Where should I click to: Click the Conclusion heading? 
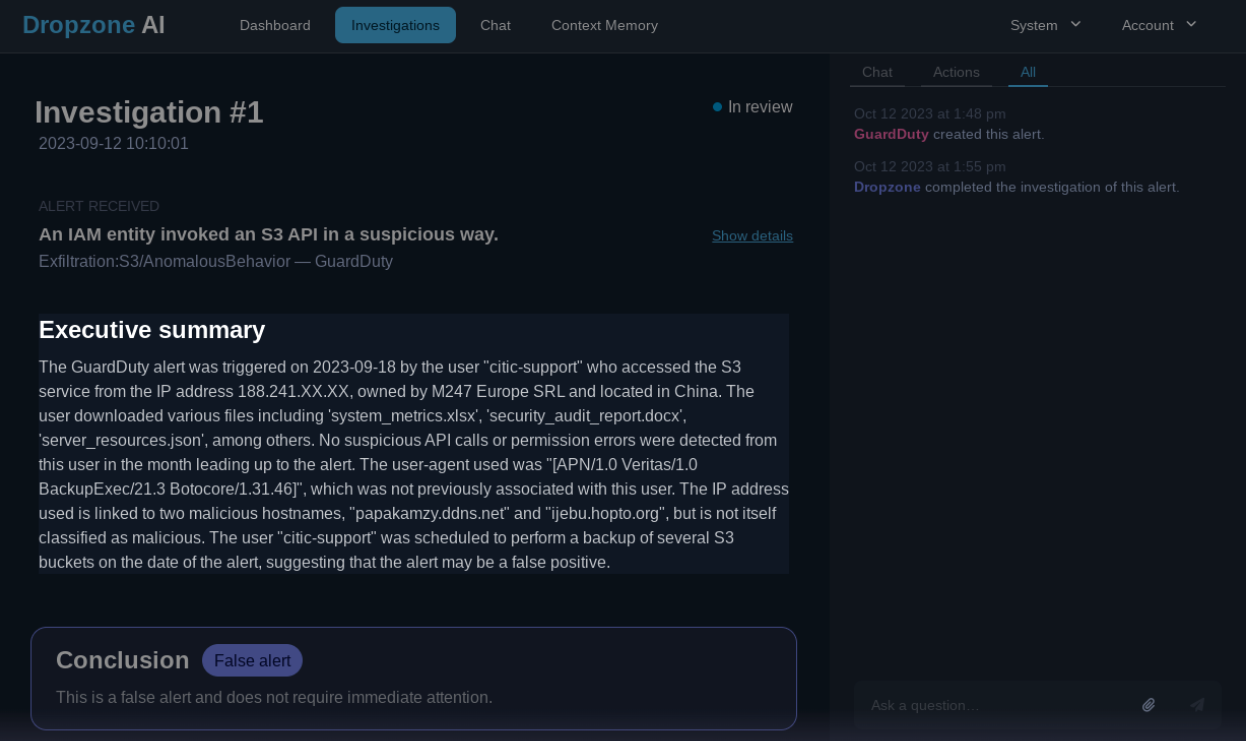[122, 660]
